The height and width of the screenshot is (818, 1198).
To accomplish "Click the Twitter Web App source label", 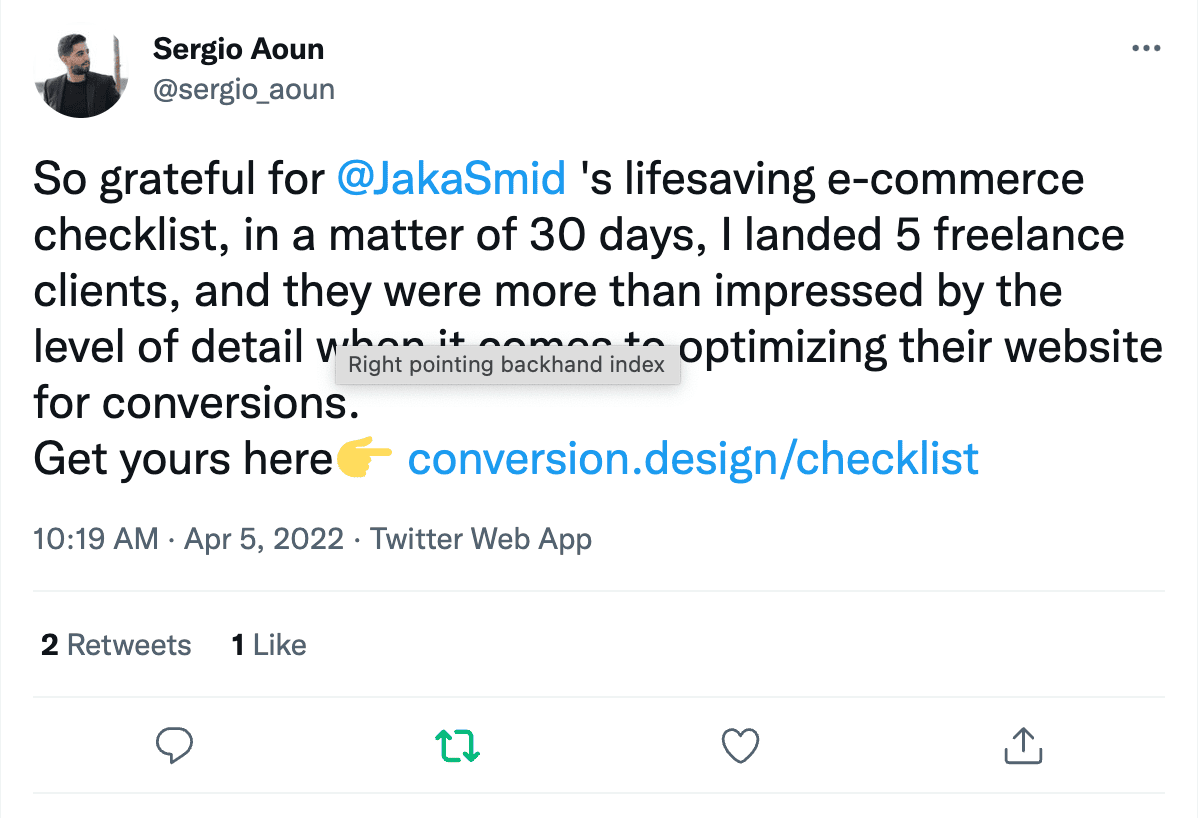I will click(481, 539).
